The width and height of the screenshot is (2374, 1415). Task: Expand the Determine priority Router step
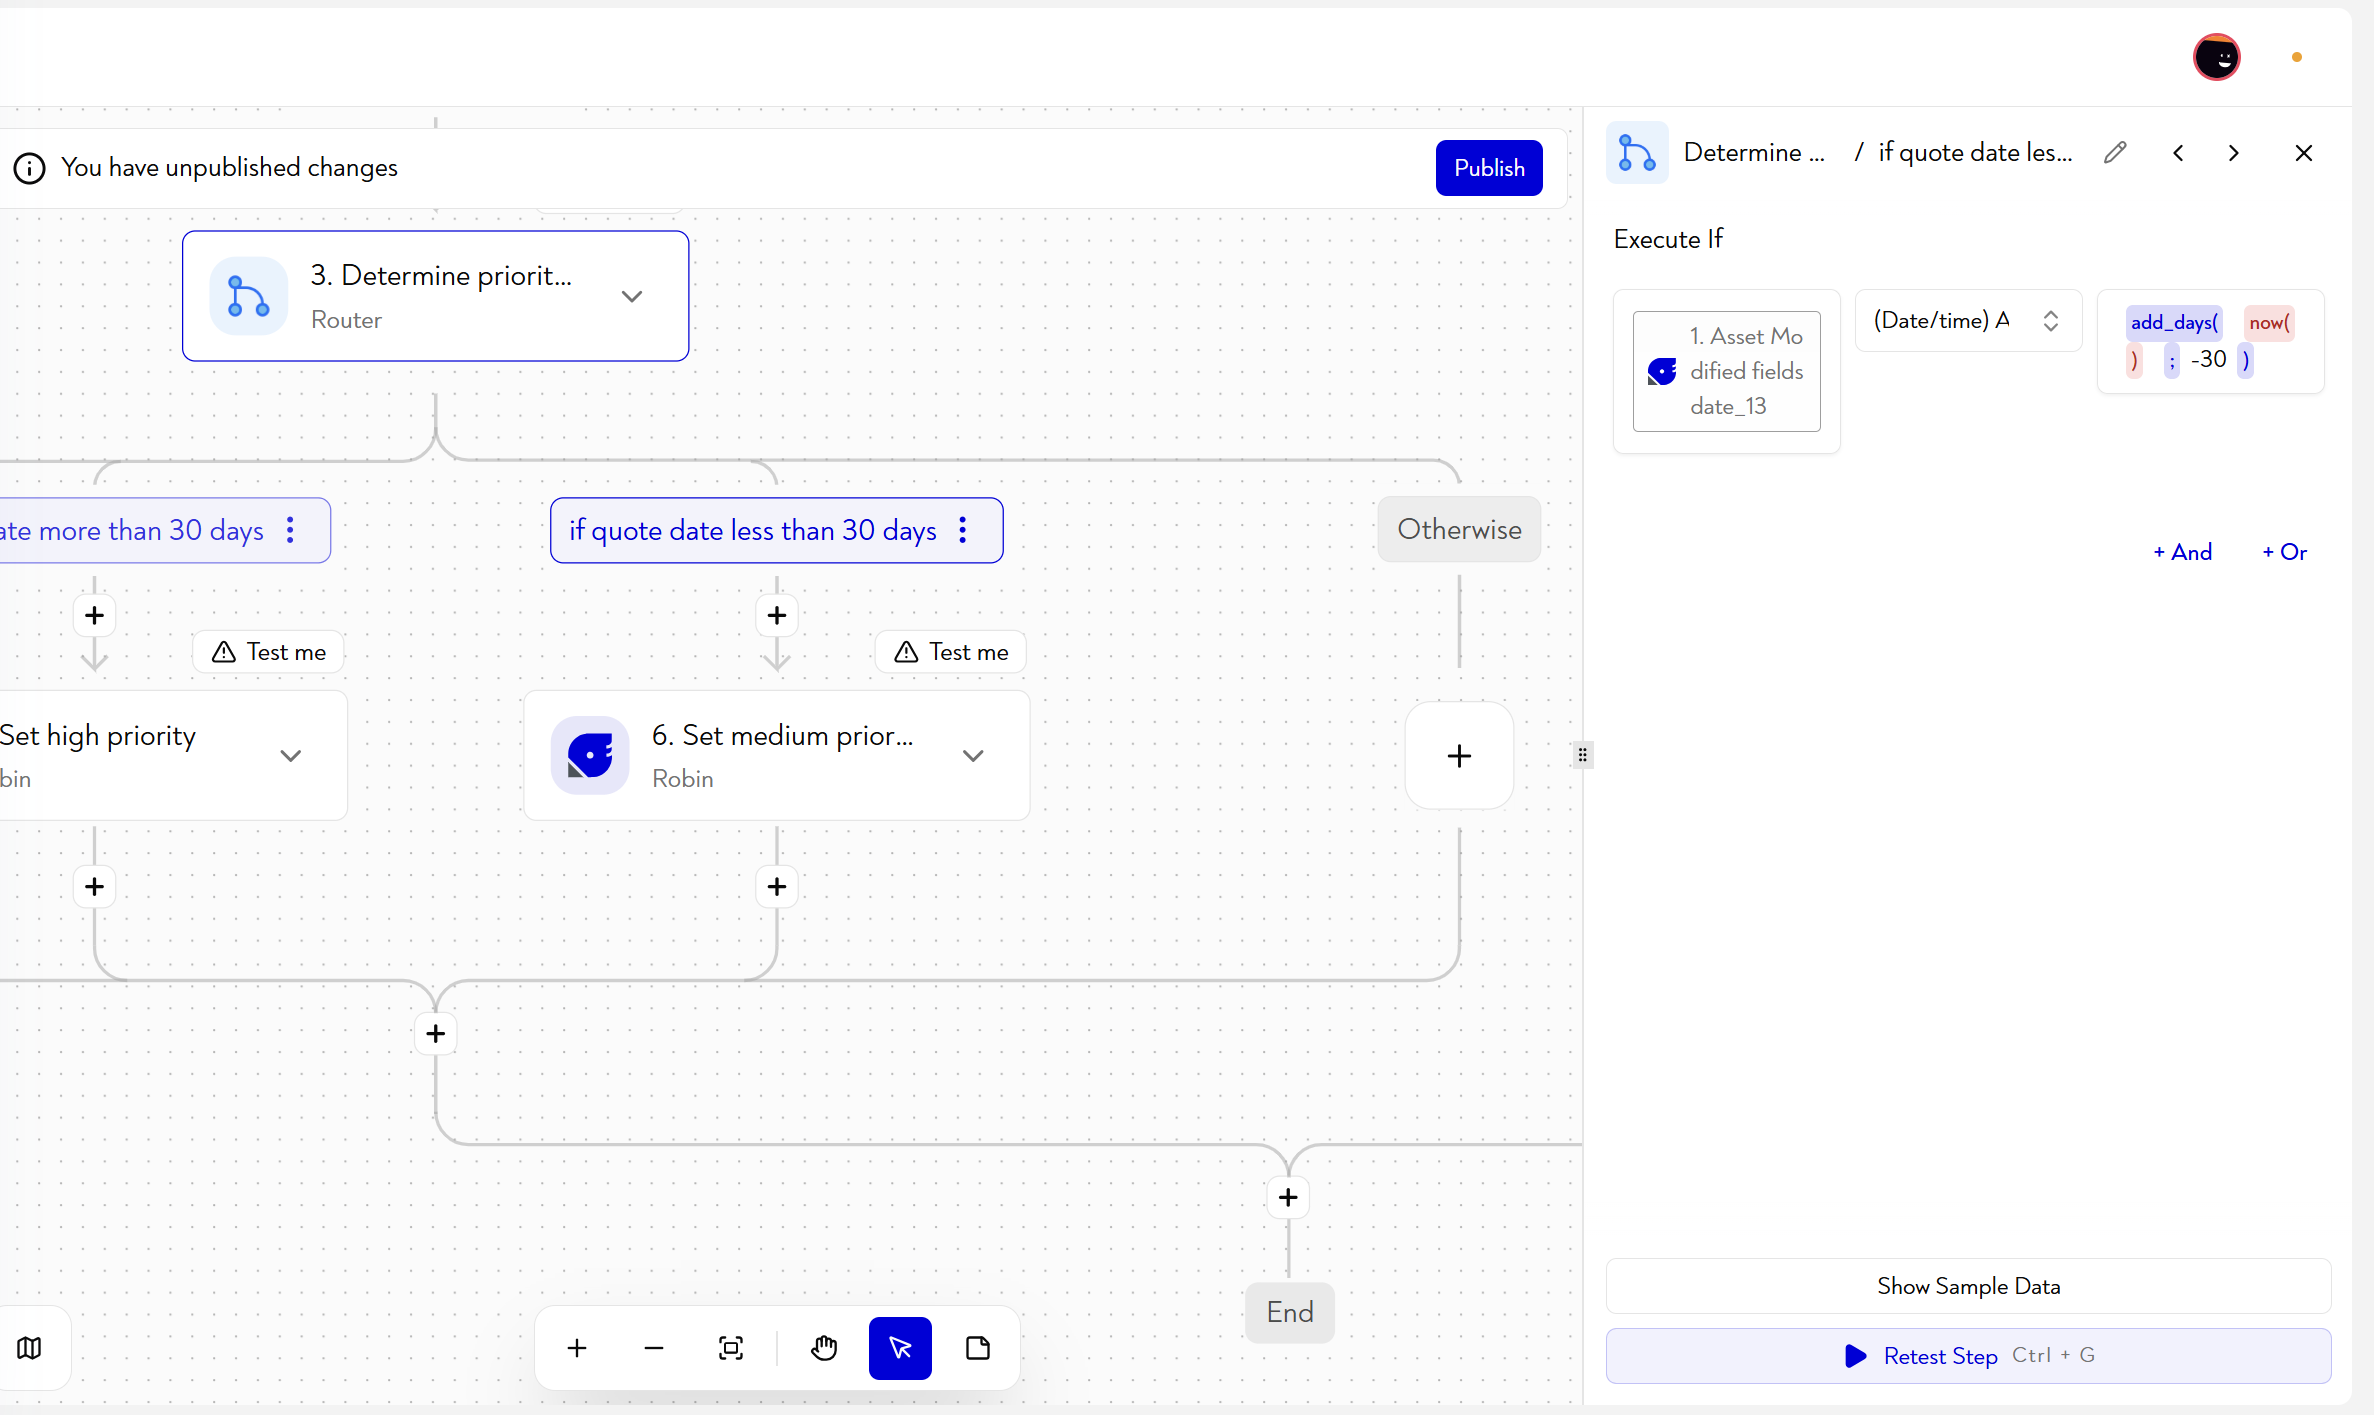click(x=632, y=297)
